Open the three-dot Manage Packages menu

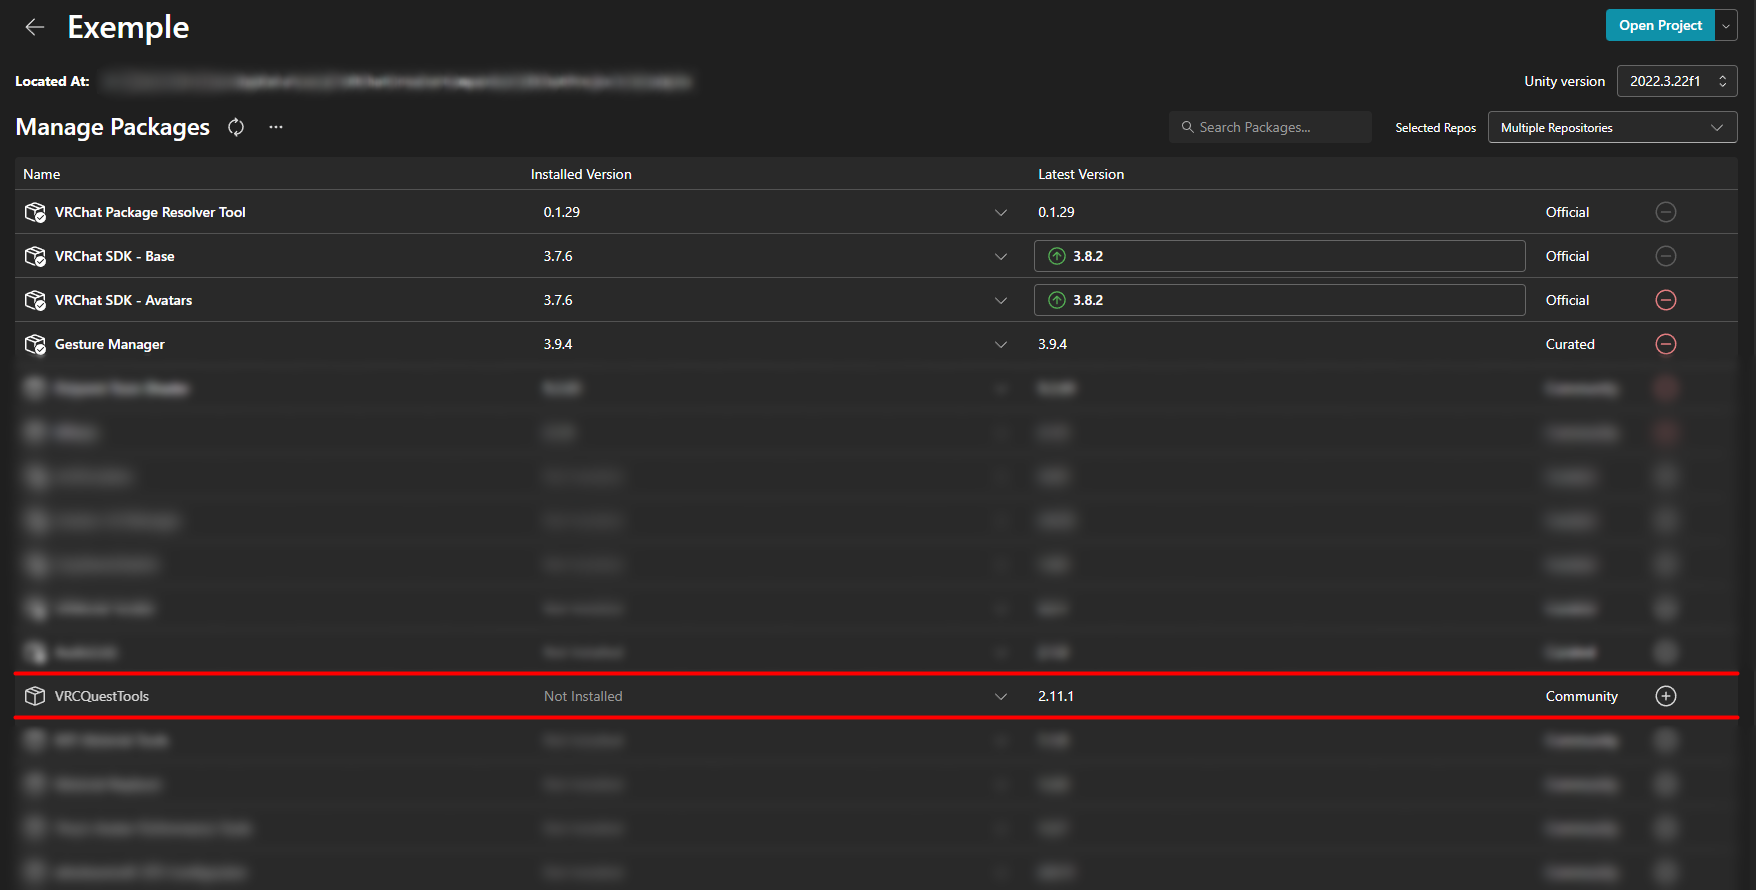(276, 127)
